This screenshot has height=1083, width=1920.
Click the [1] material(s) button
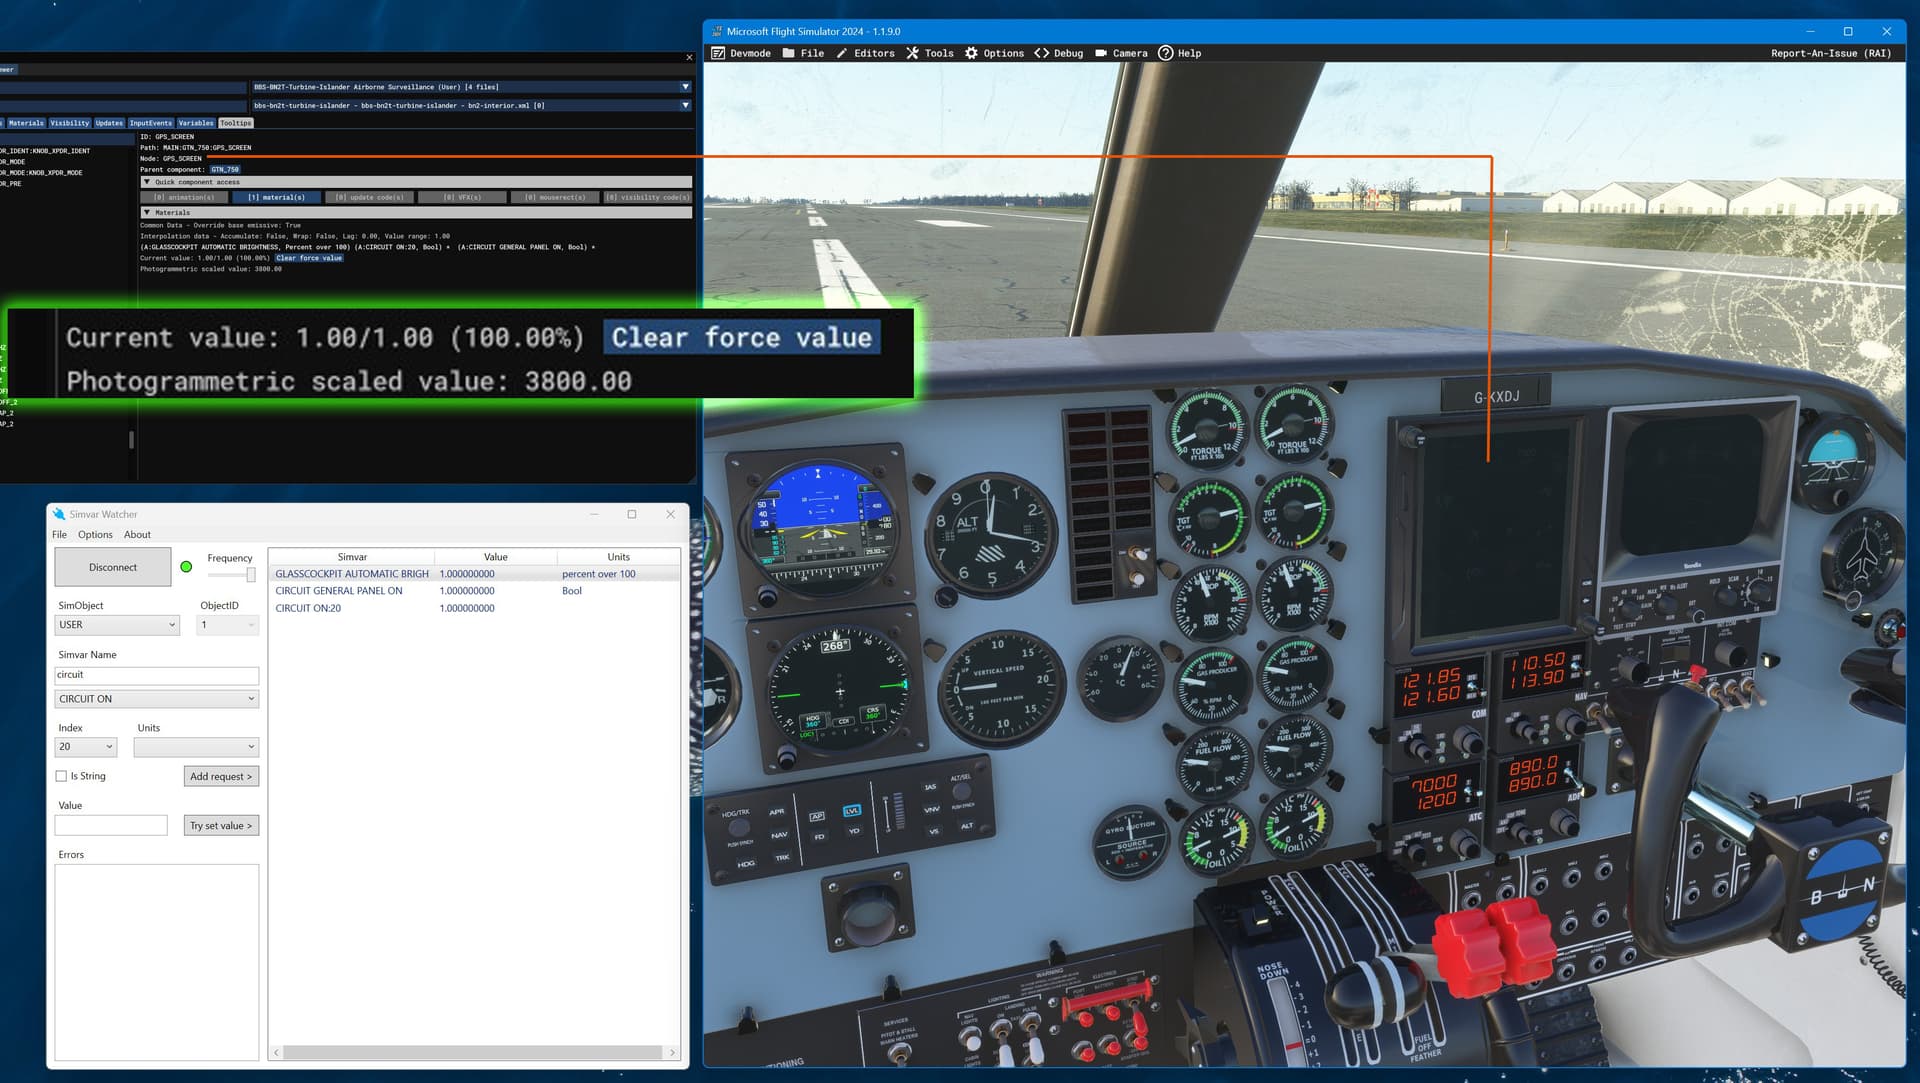tap(276, 197)
